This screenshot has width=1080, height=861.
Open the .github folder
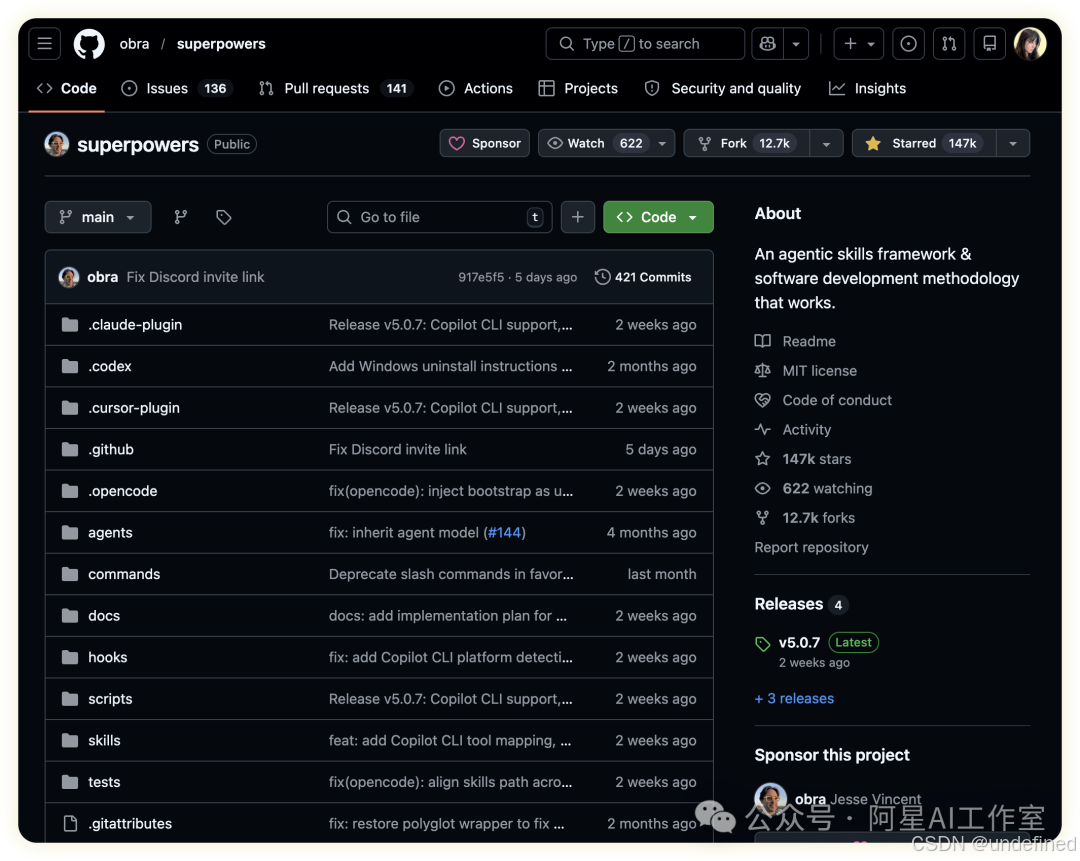[111, 450]
